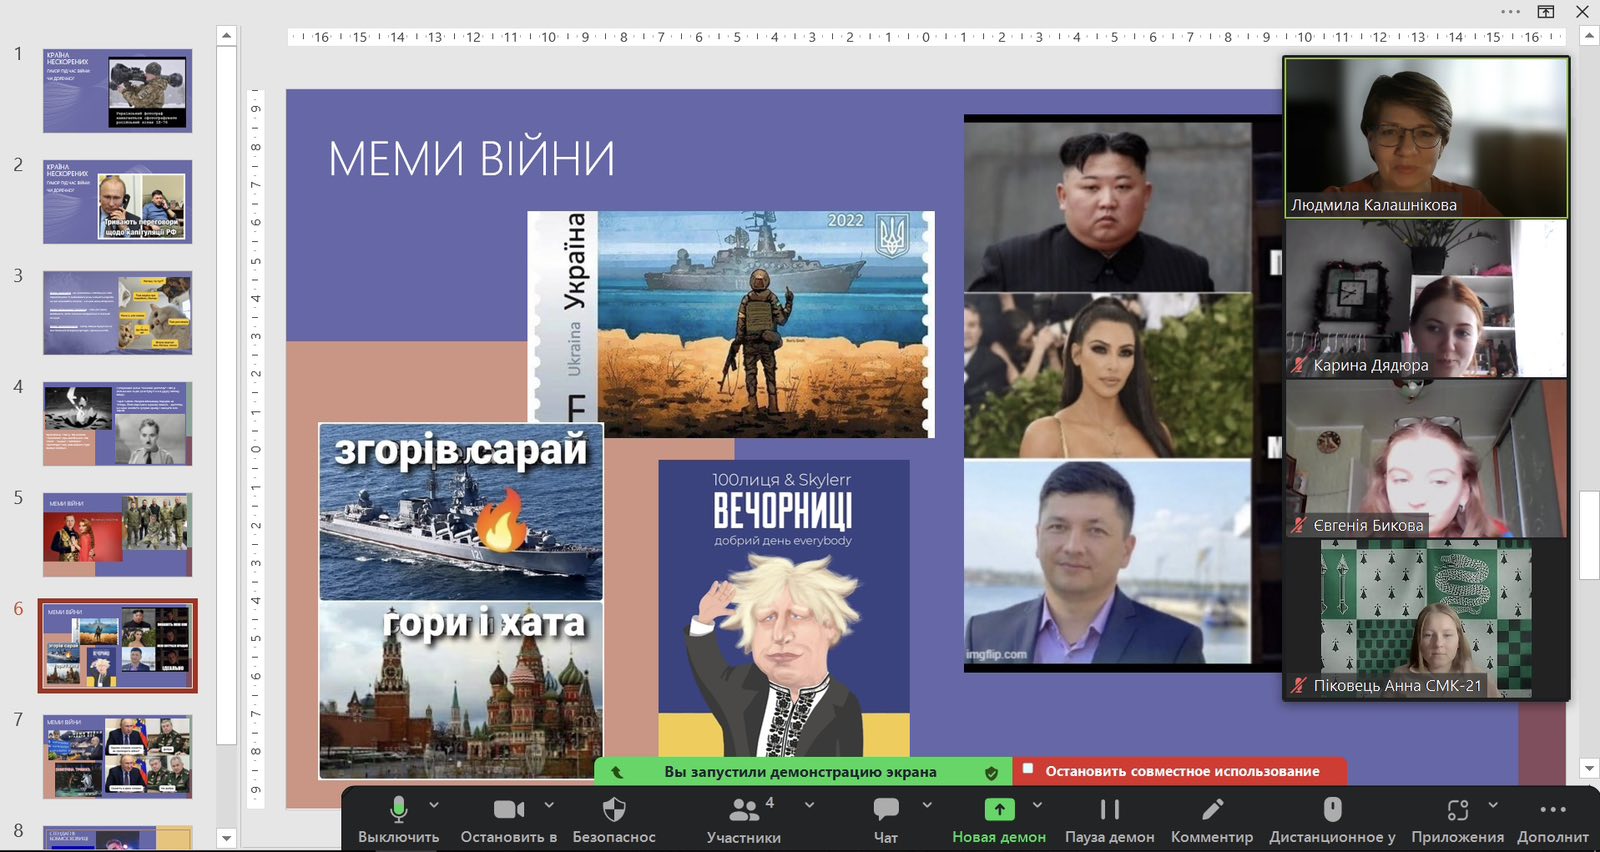Image resolution: width=1600 pixels, height=852 pixels.
Task: Click Остановить совместное использование button
Action: tap(1180, 771)
